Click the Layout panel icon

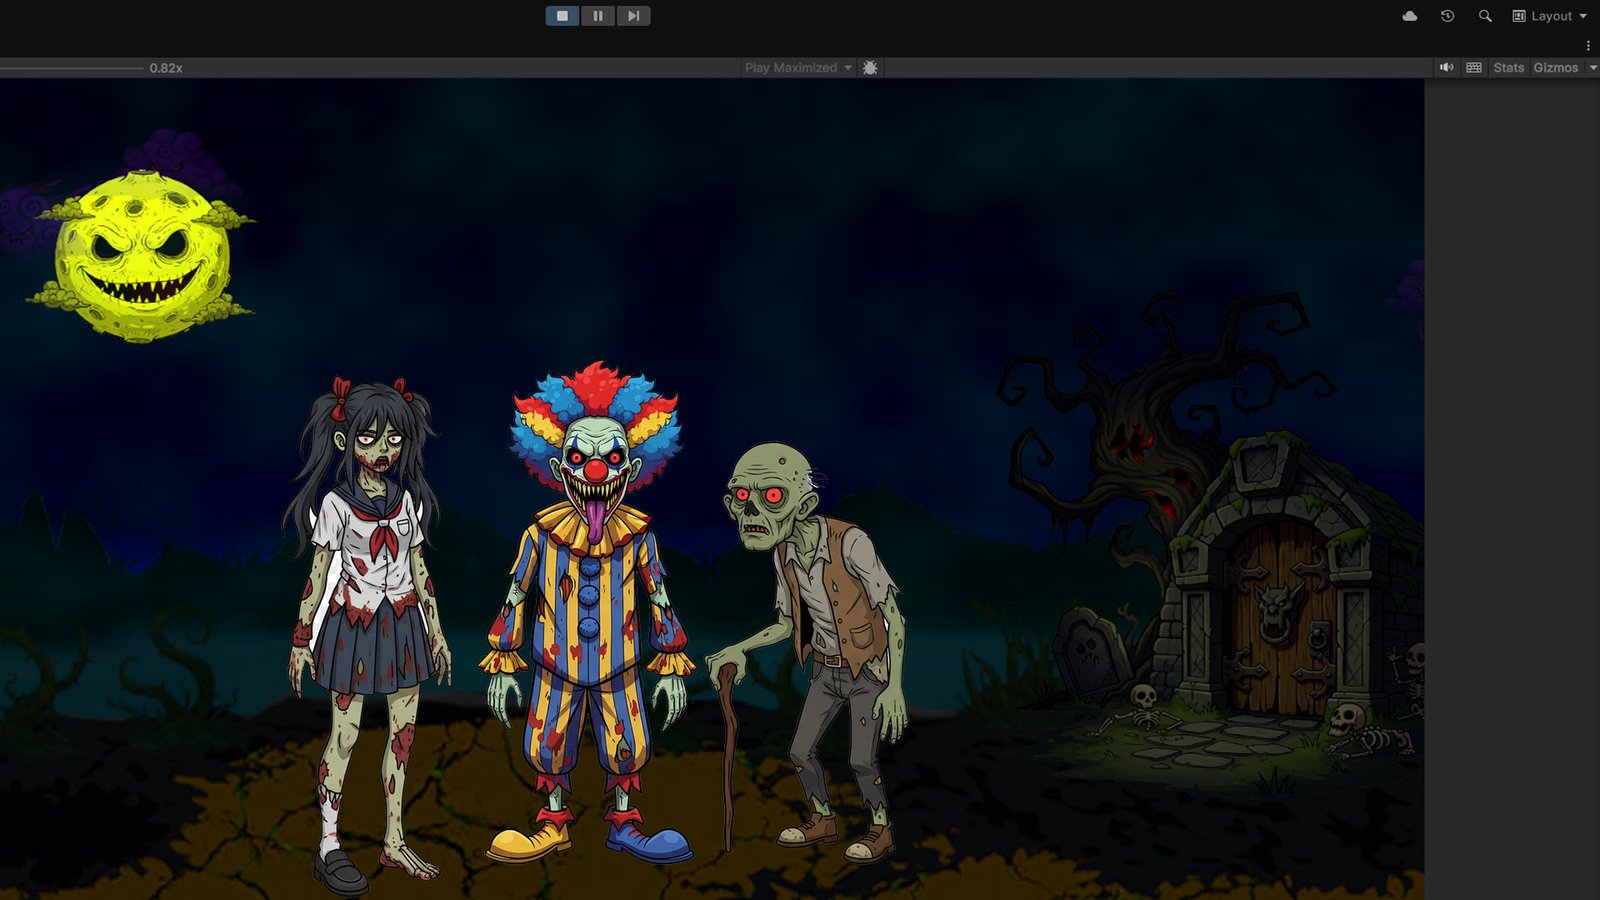tap(1517, 16)
